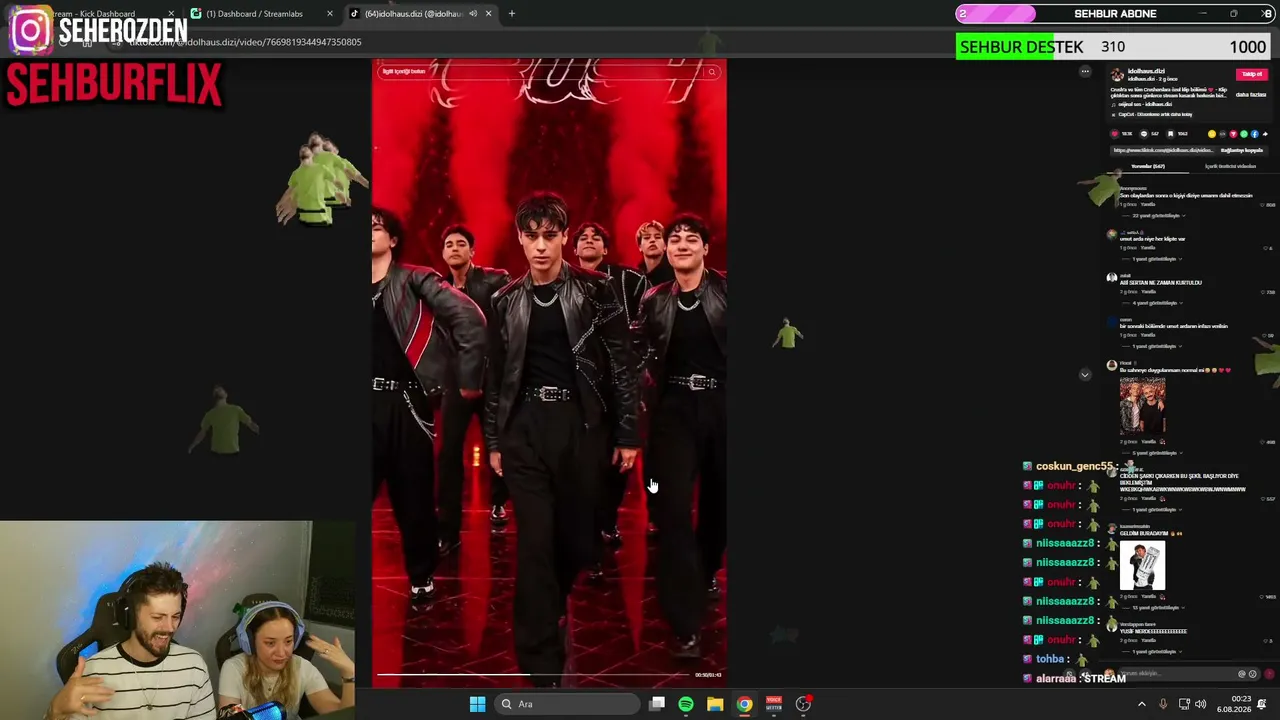Screen dimensions: 1280x720
Task: Open Spotify from the taskbar
Action: 686,704
